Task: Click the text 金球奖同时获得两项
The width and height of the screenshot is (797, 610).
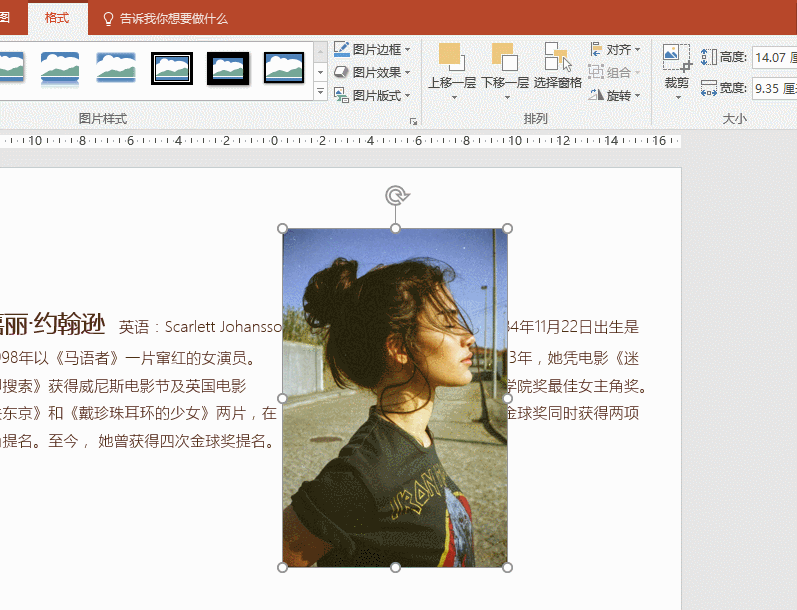Action: click(573, 413)
